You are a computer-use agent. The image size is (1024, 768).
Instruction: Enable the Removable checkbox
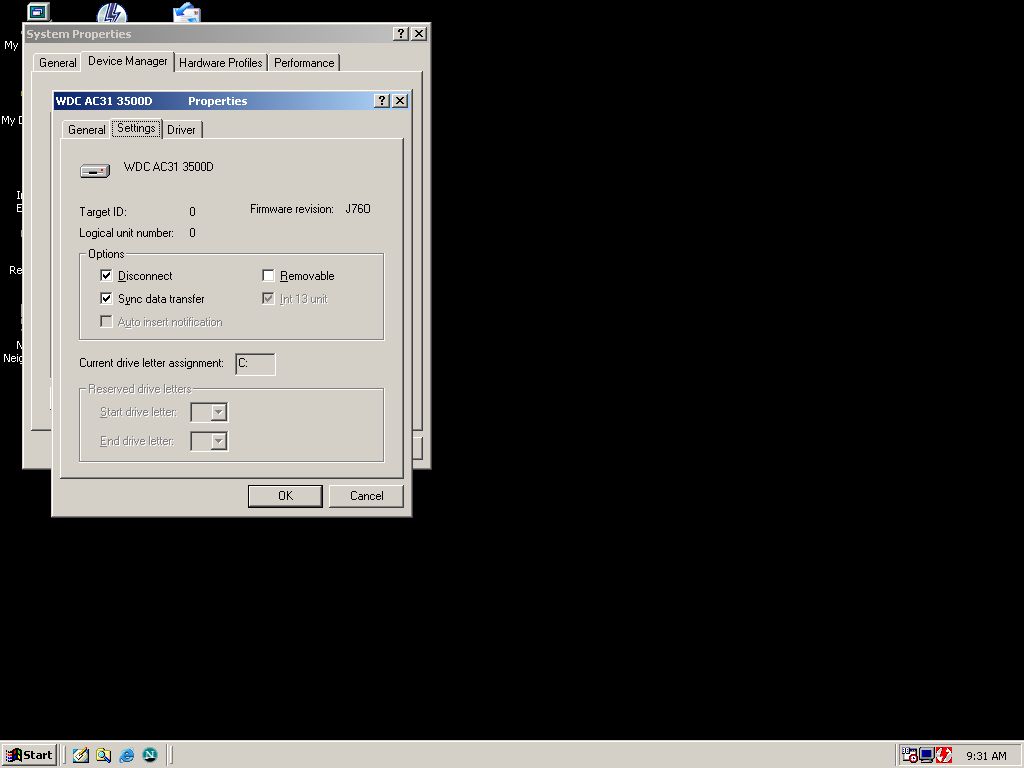[268, 276]
